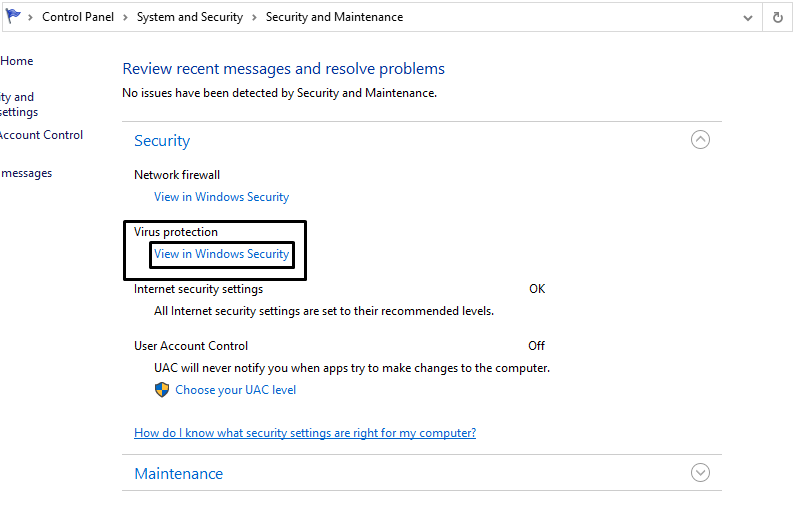The image size is (795, 505).
Task: Click 'UAC will never notify you' description
Action: point(352,368)
